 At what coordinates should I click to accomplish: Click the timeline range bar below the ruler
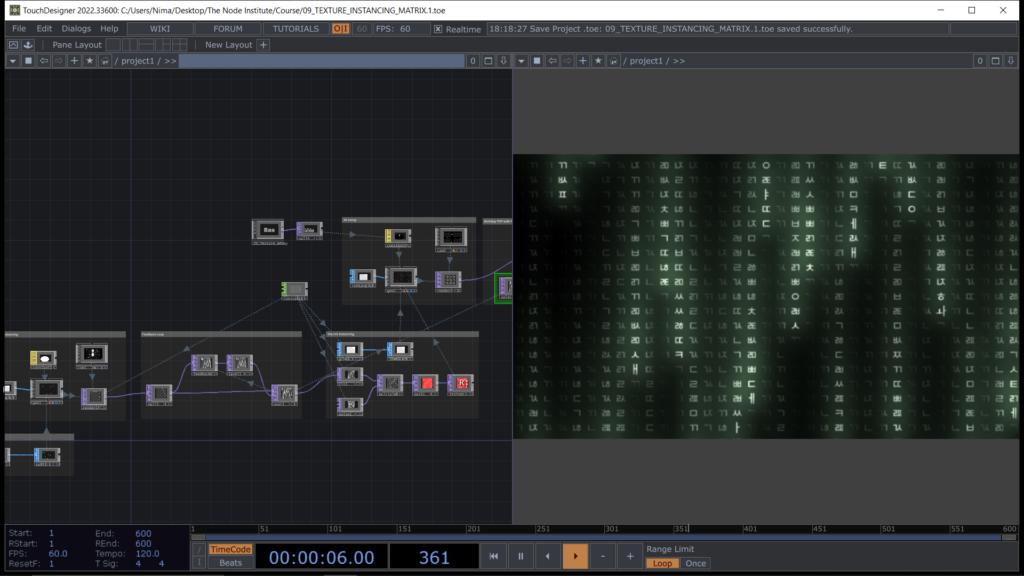click(604, 537)
